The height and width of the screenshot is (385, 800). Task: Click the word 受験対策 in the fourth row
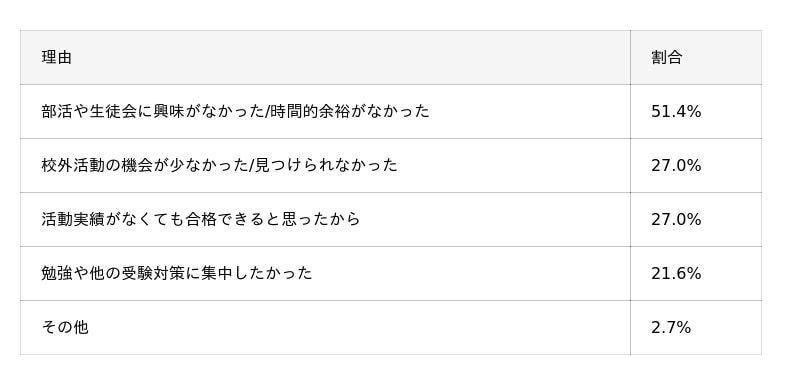(x=154, y=273)
